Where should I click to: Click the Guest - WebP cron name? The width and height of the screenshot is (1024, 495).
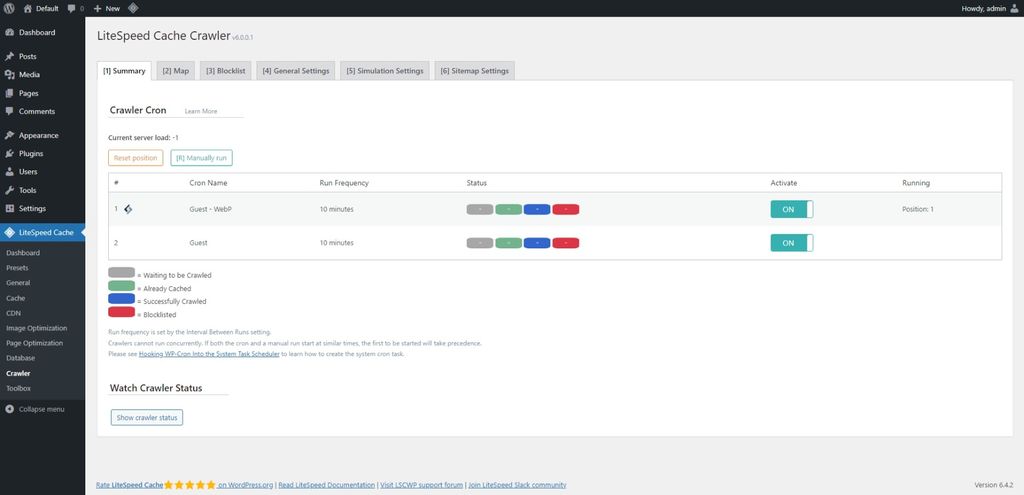point(208,210)
